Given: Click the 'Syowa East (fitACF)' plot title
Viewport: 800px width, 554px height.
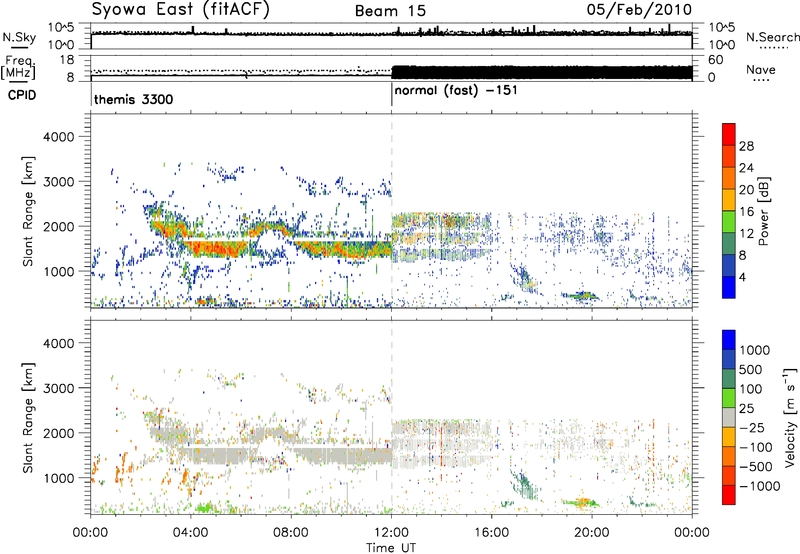Looking at the screenshot, I should (x=180, y=10).
